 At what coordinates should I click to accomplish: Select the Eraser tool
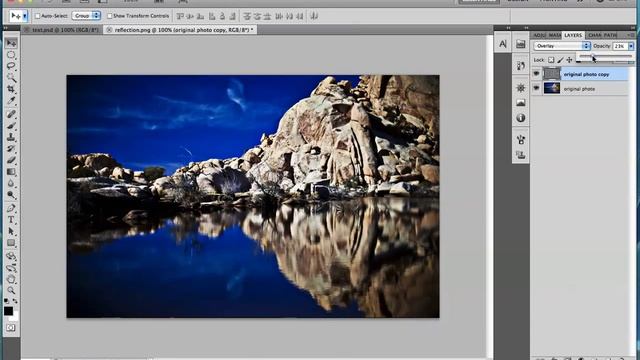tap(11, 160)
